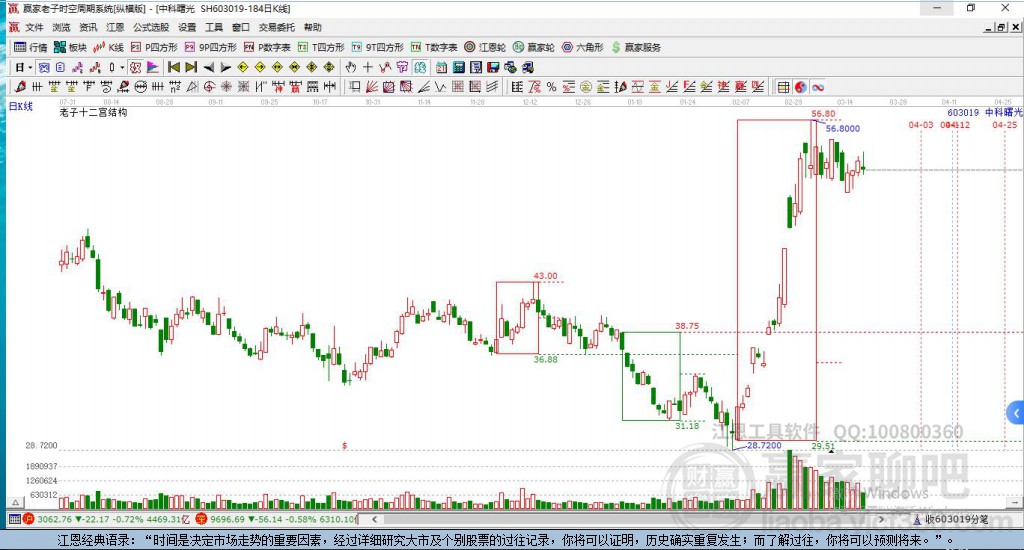Open the 板块 sector view
Viewport: 1024px width, 550px height.
(x=70, y=47)
